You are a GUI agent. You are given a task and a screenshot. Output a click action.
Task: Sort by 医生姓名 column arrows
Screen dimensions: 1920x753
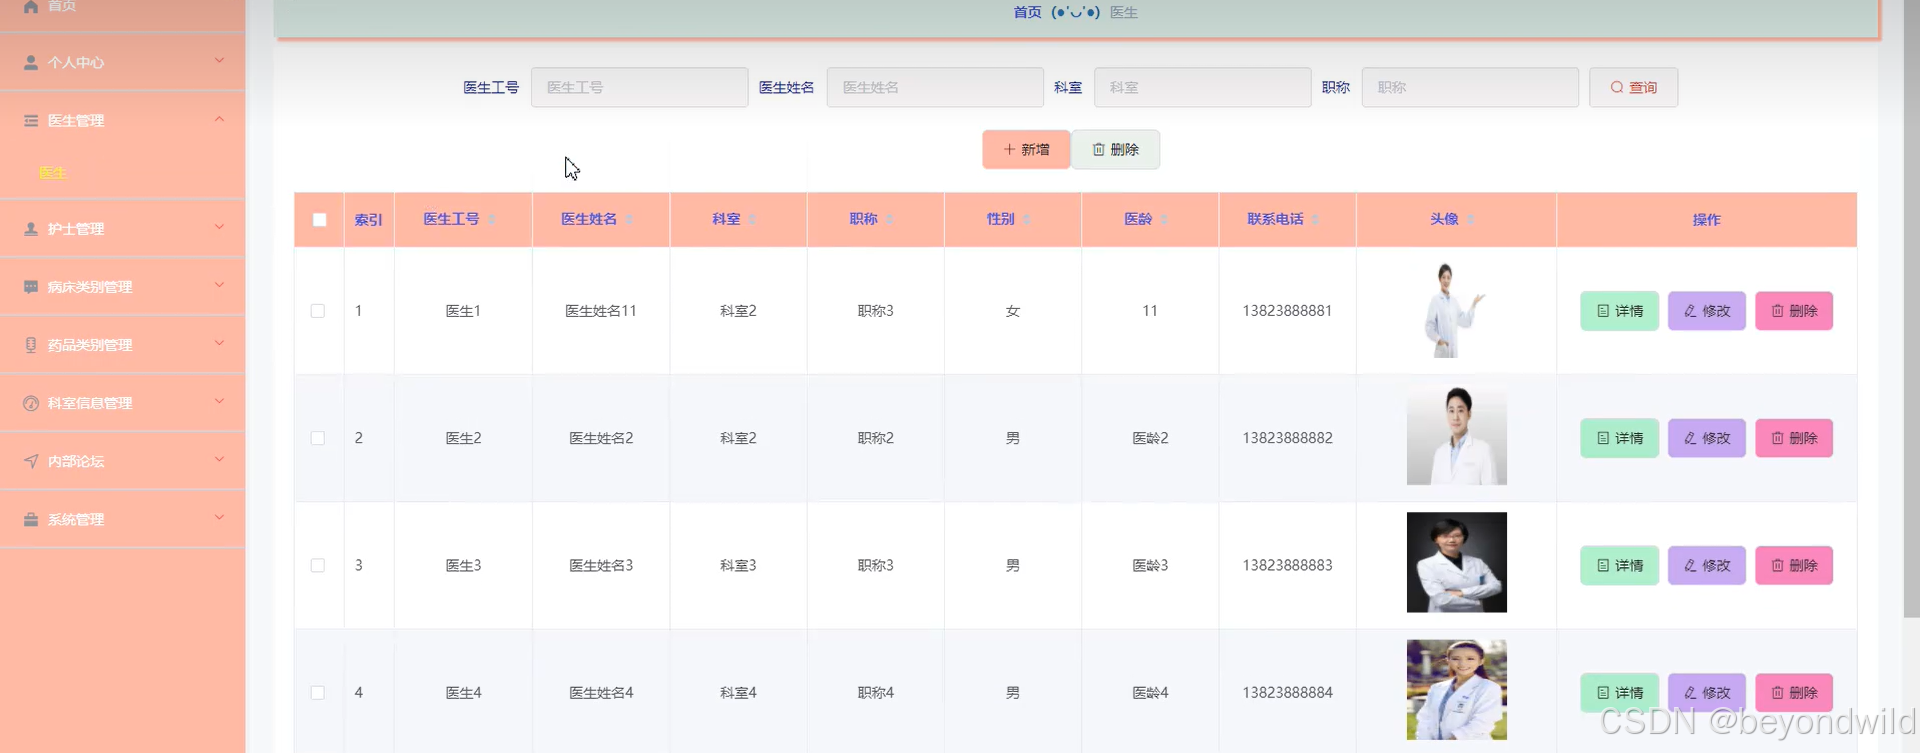629,219
